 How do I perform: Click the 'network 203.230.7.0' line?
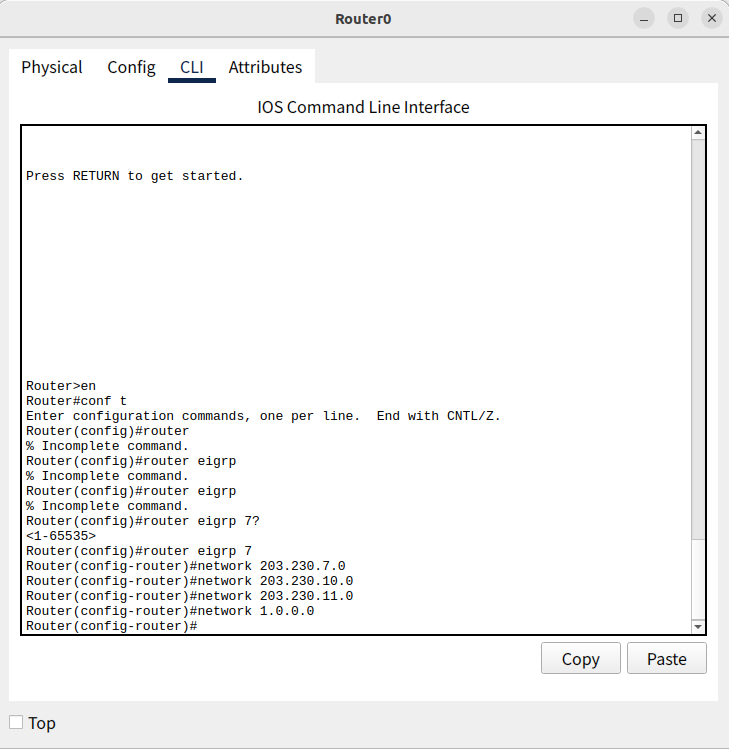(185, 566)
